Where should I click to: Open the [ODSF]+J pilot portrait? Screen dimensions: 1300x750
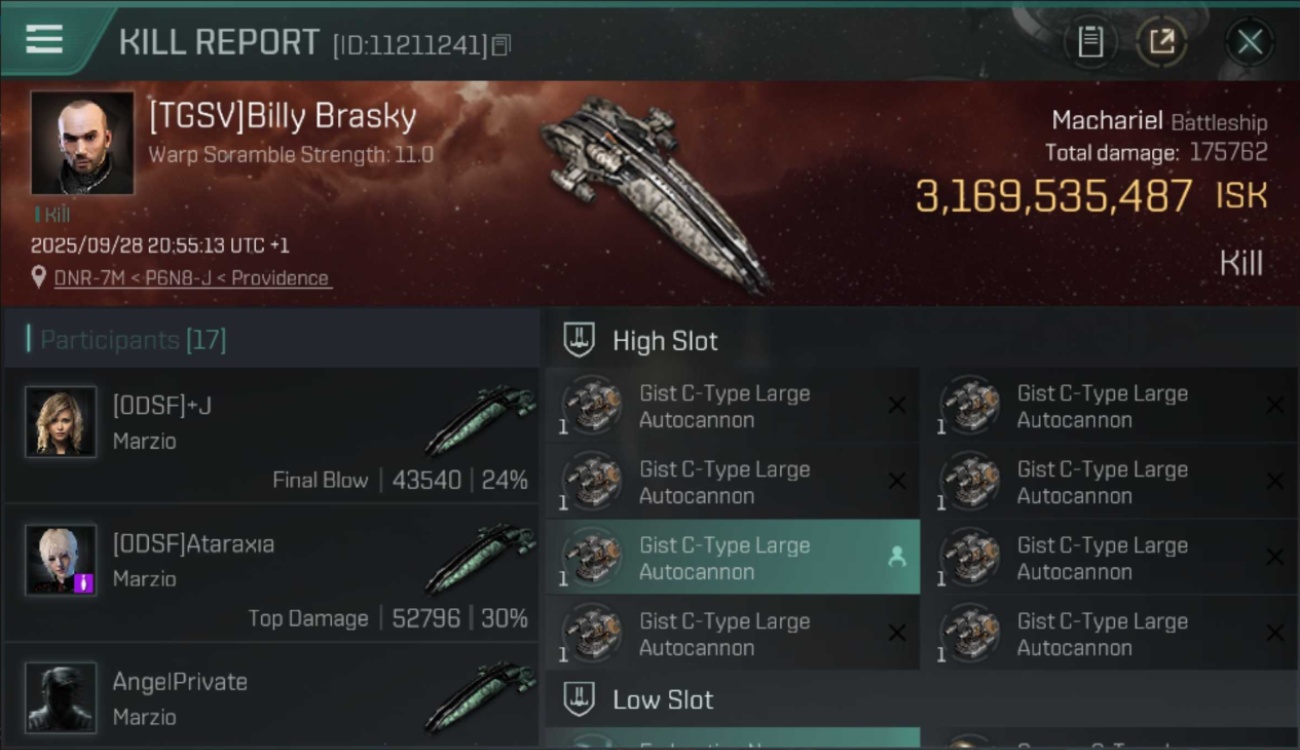click(61, 422)
